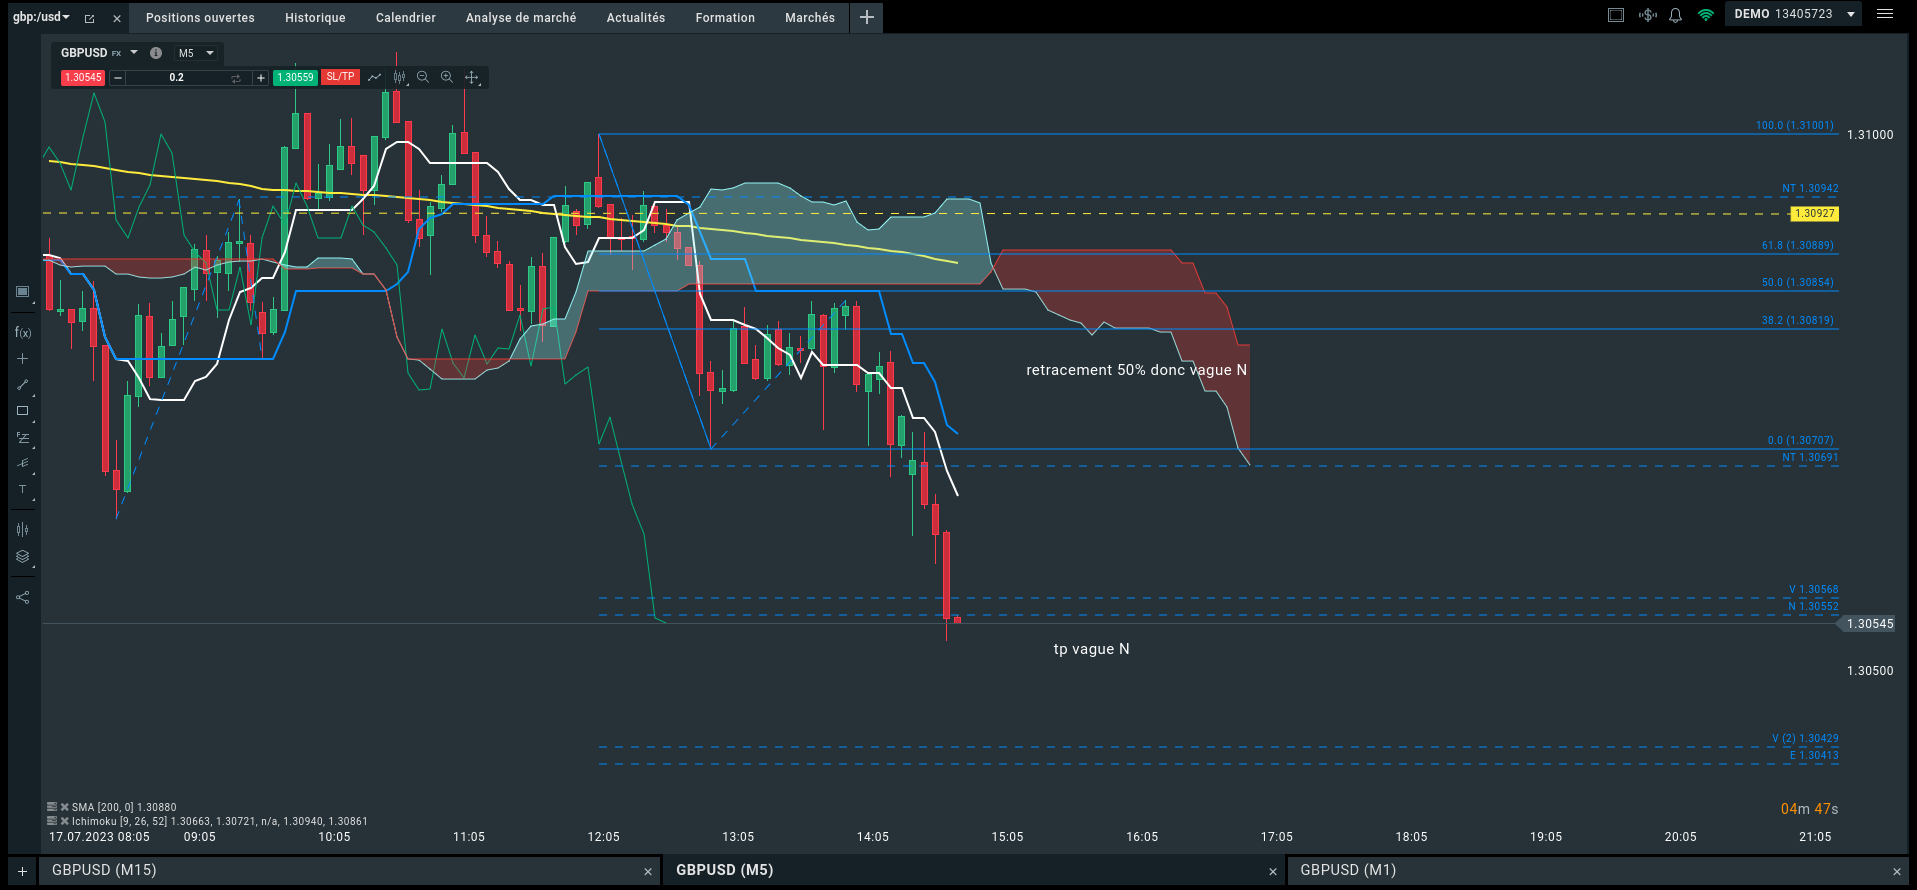The height and width of the screenshot is (890, 1917).
Task: Choose the rectangle shape tool
Action: pyautogui.click(x=22, y=411)
